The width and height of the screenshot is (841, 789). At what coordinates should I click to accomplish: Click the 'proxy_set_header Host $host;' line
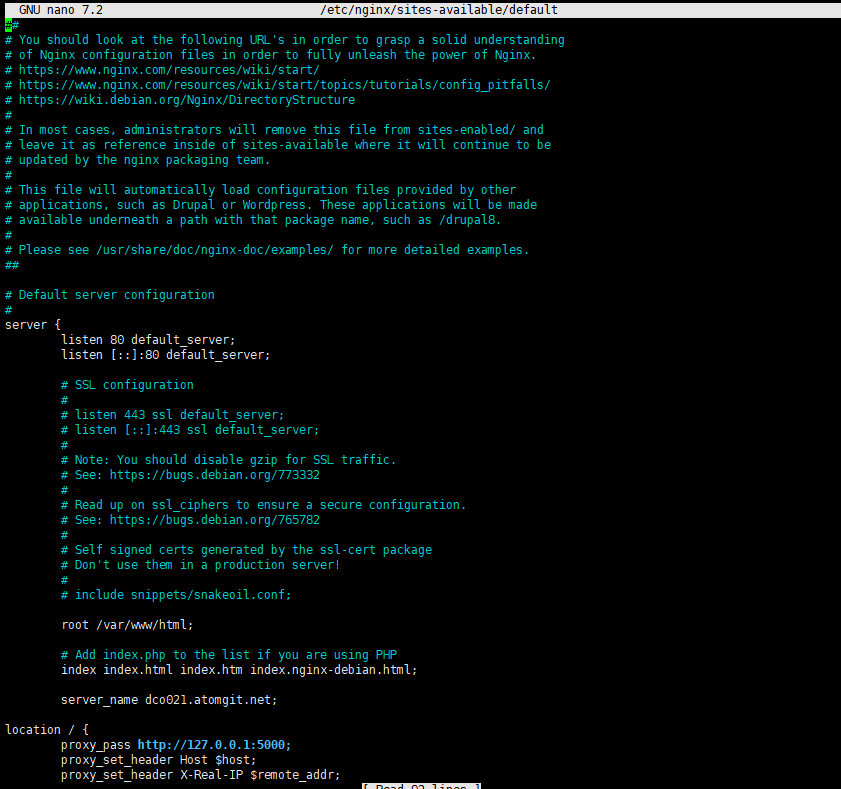[159, 760]
